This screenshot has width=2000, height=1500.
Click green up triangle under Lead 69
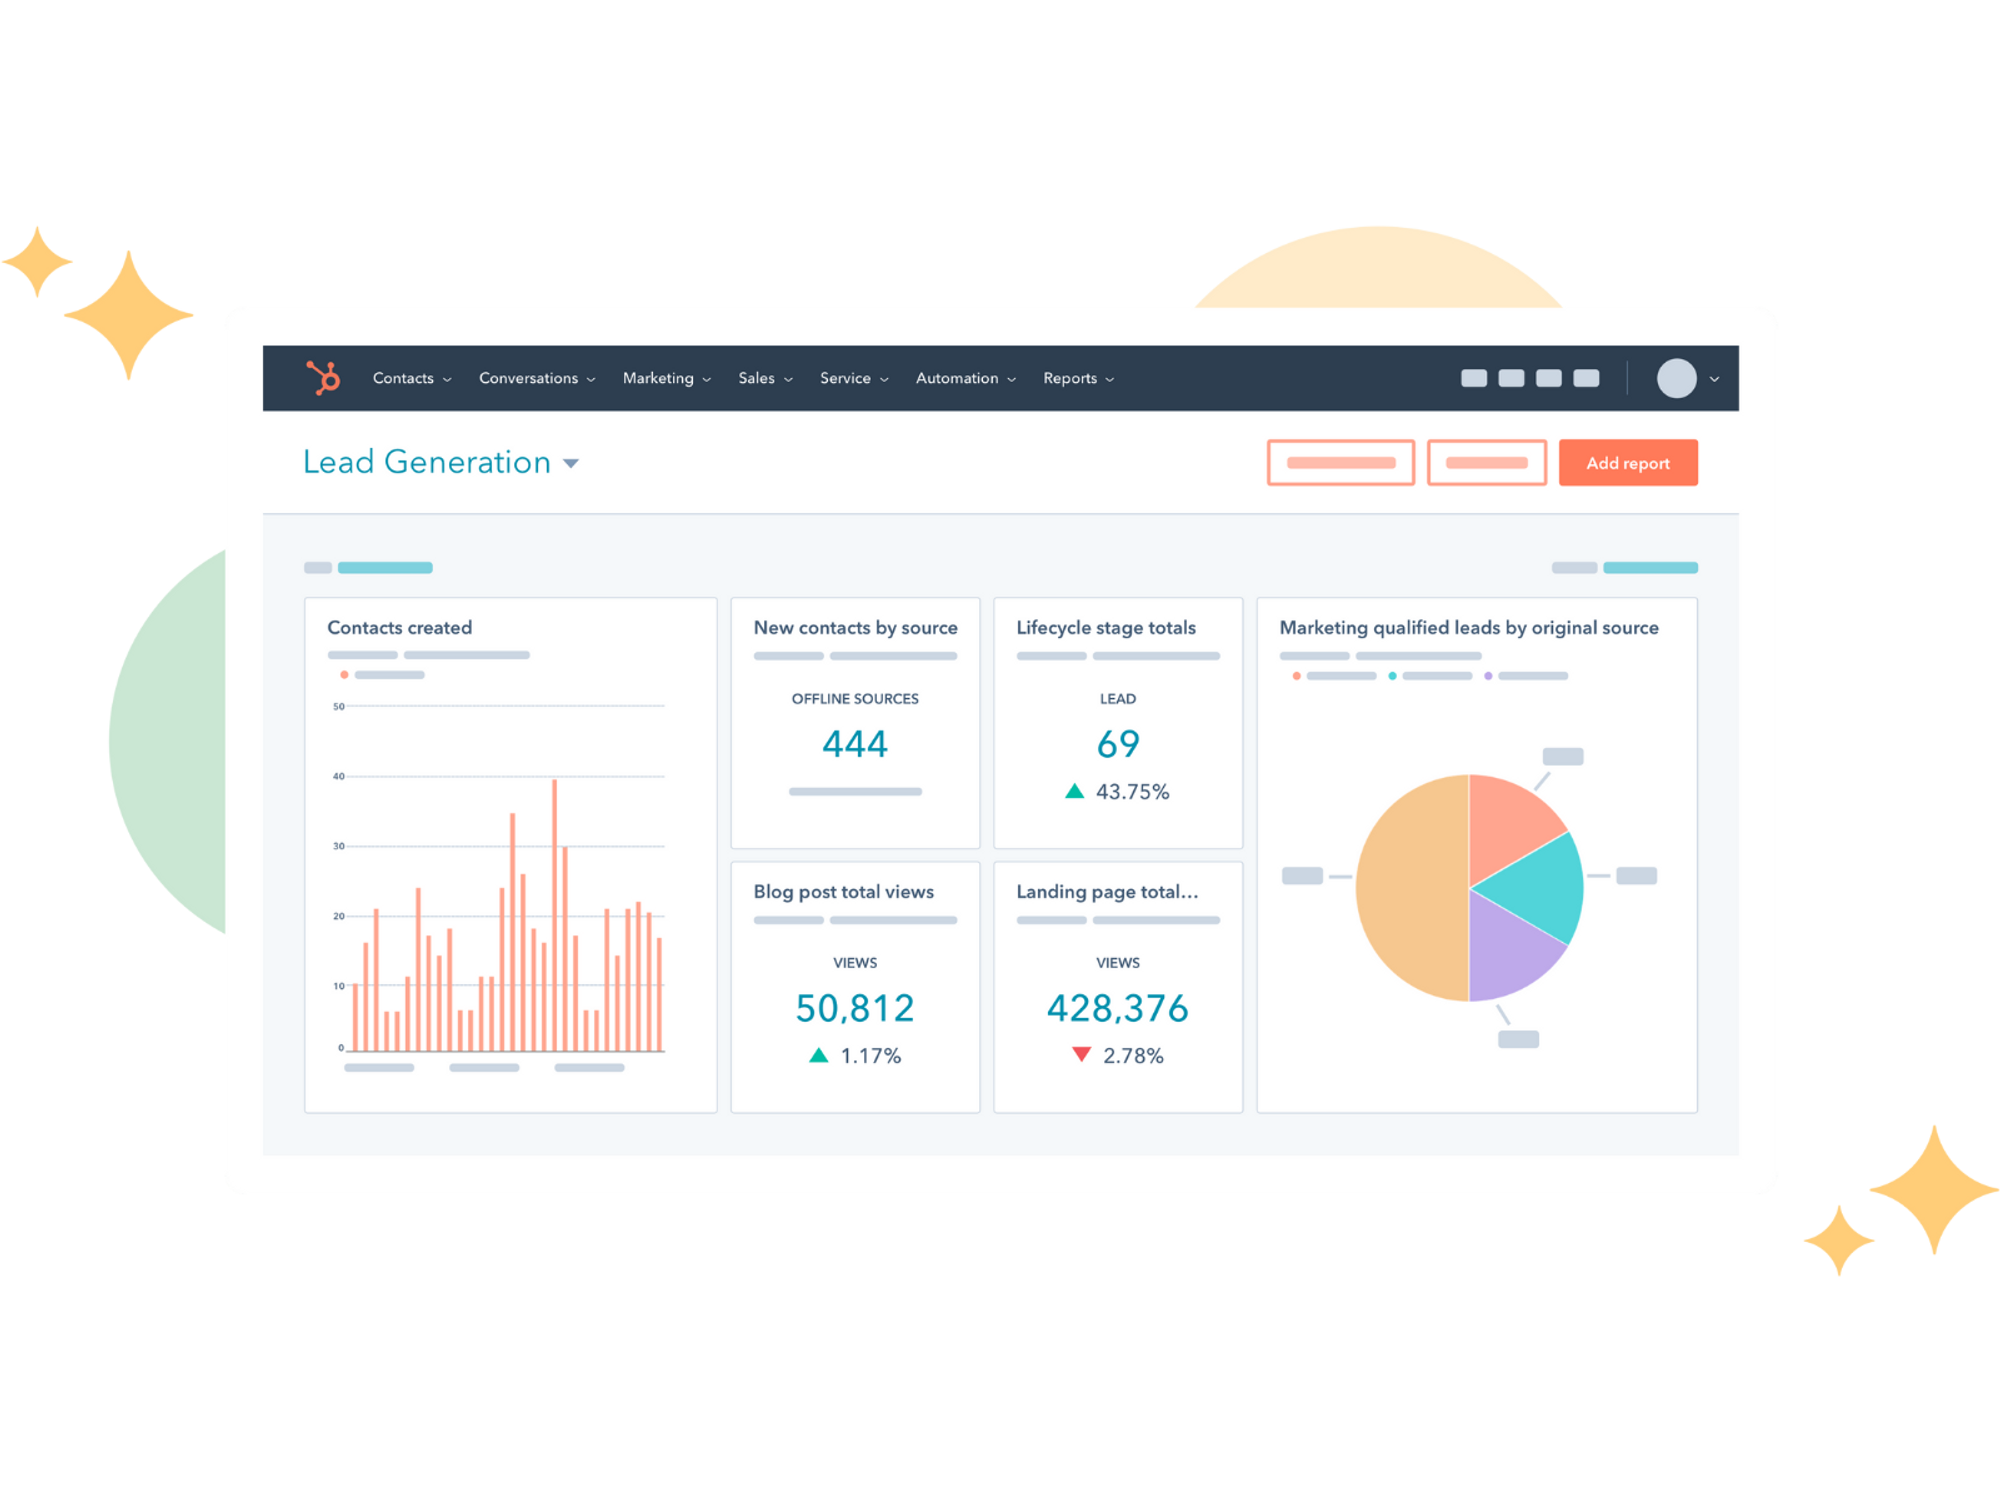coord(1075,791)
